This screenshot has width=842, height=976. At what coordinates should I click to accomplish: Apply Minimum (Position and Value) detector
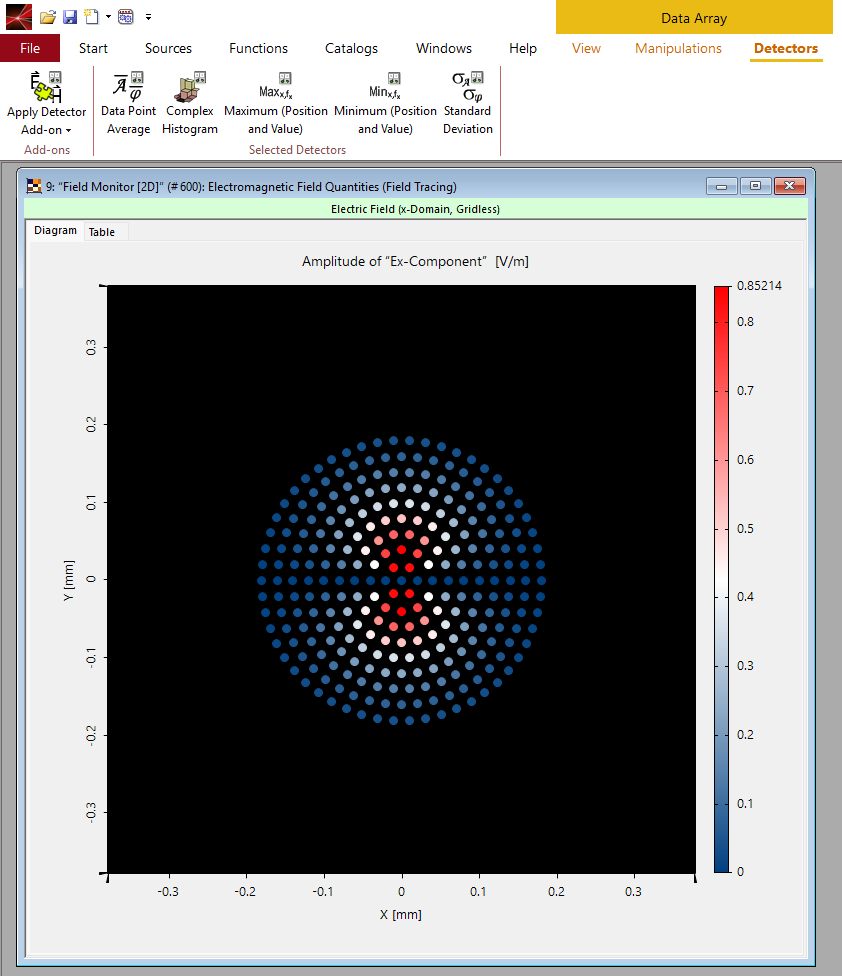point(385,103)
